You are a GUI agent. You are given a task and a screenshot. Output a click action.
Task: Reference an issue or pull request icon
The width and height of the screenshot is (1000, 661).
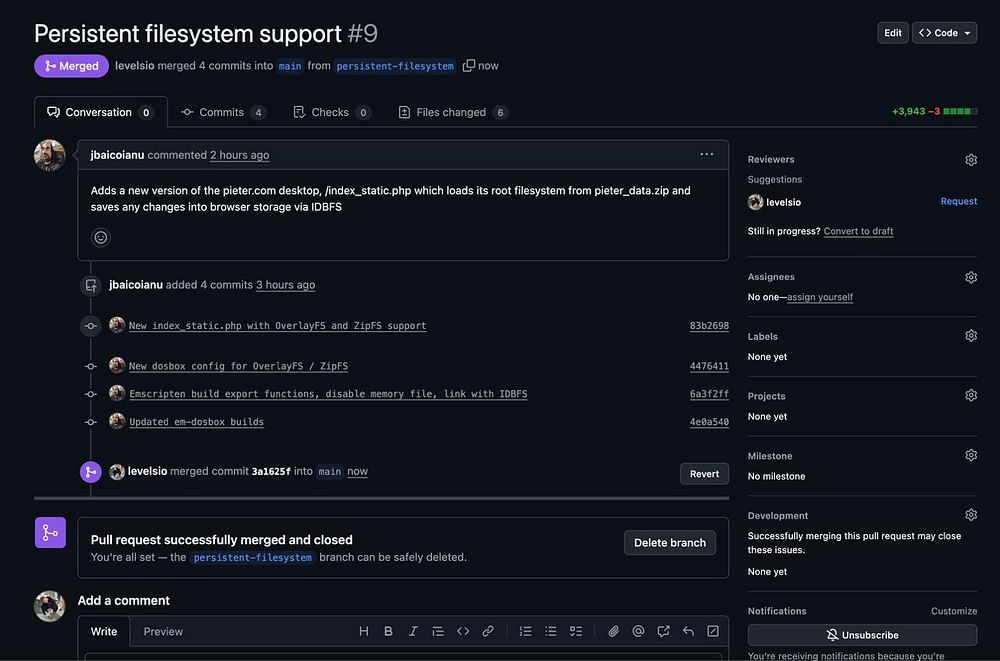click(x=663, y=631)
